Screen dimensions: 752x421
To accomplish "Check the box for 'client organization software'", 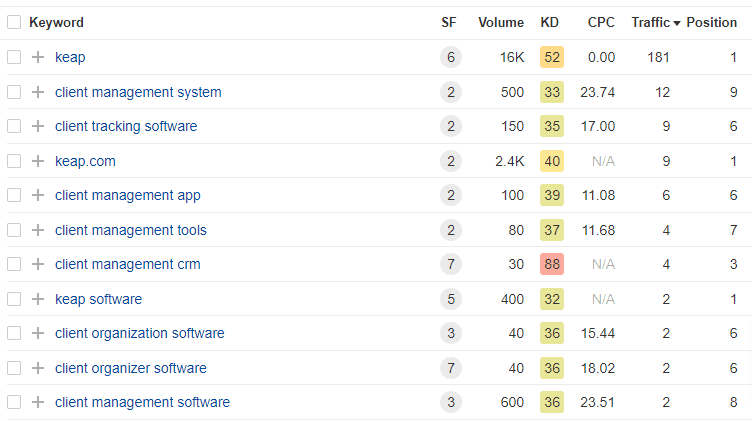I will coord(14,333).
